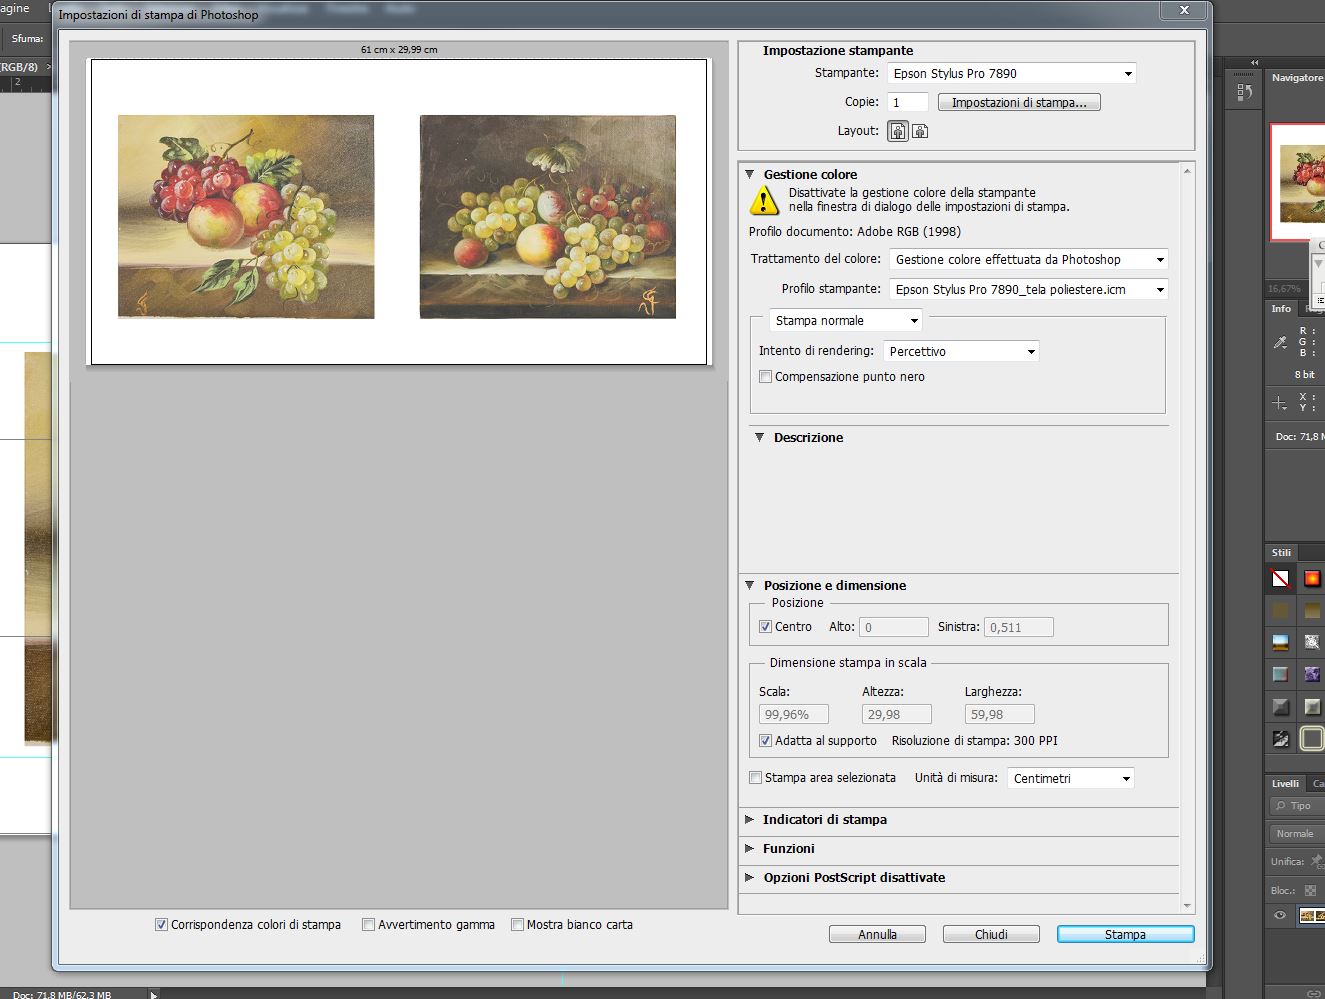Lock transparent pixels in Livelli panel
This screenshot has width=1325, height=999.
(1310, 890)
